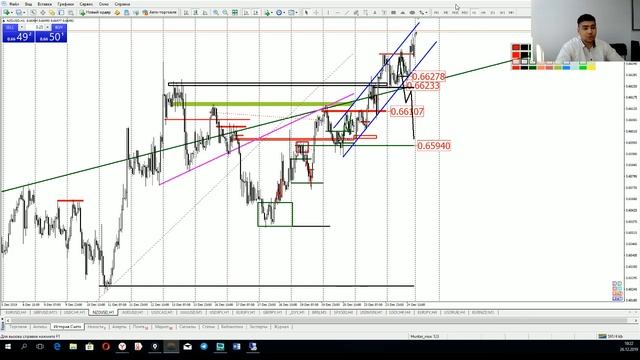Toggle the Data Window panel
Image resolution: width=640 pixels, height=360 pixels.
42,12
